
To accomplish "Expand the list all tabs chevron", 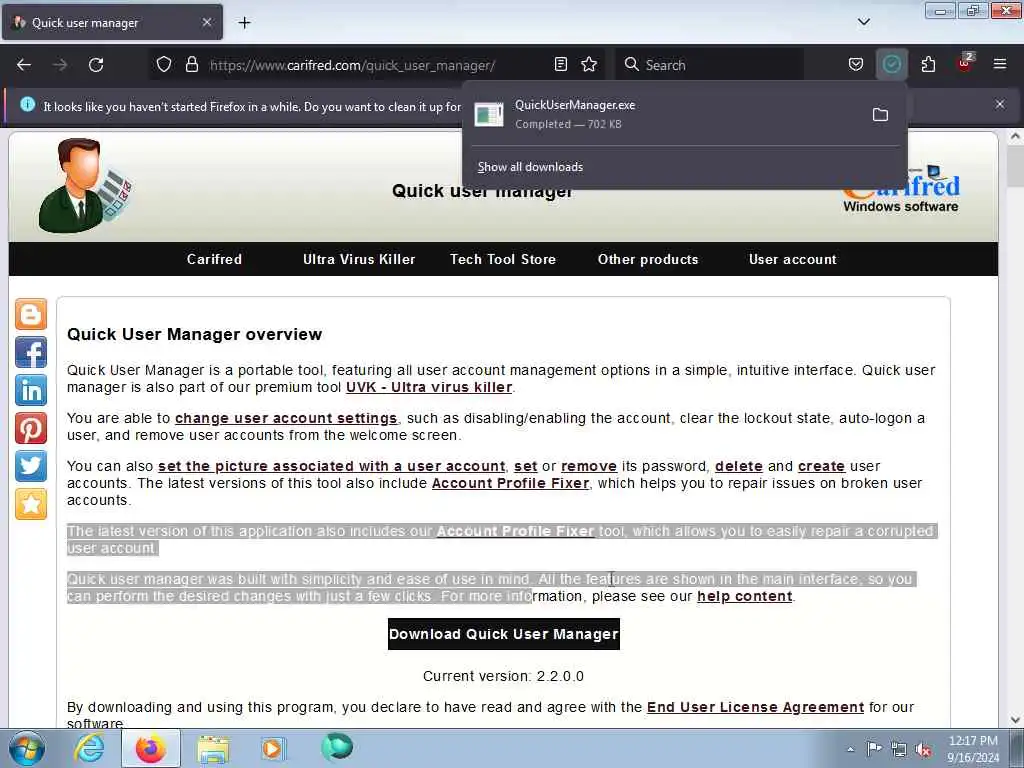I will point(864,22).
